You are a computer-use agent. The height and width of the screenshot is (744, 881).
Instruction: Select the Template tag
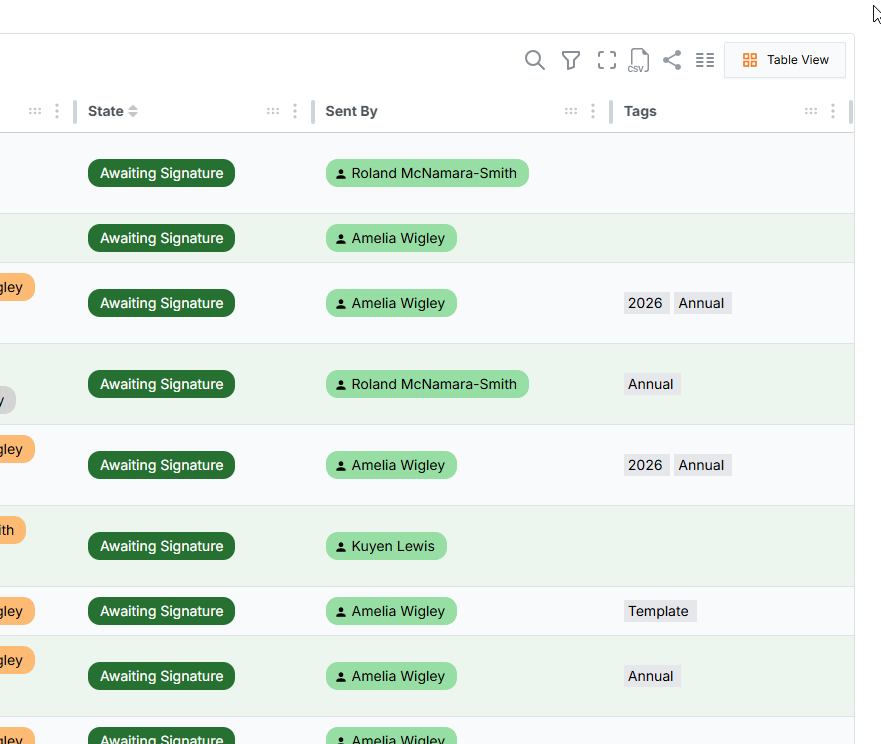(x=659, y=611)
